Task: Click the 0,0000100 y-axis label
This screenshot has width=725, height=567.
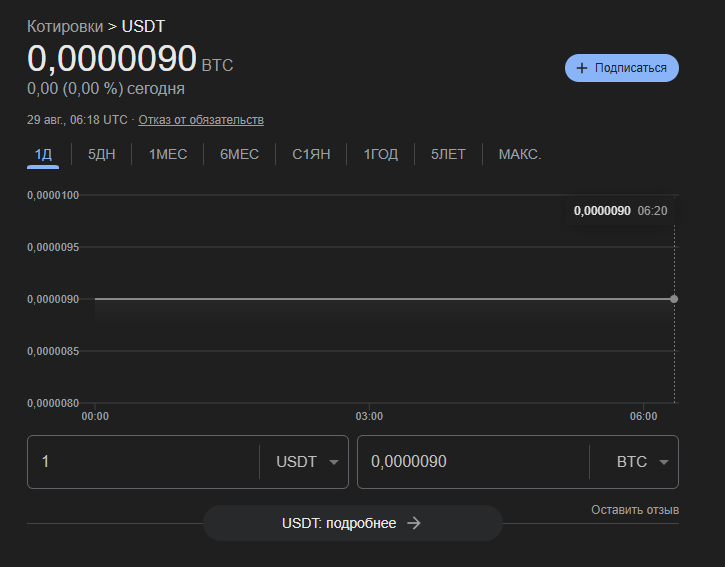Action: pos(53,195)
